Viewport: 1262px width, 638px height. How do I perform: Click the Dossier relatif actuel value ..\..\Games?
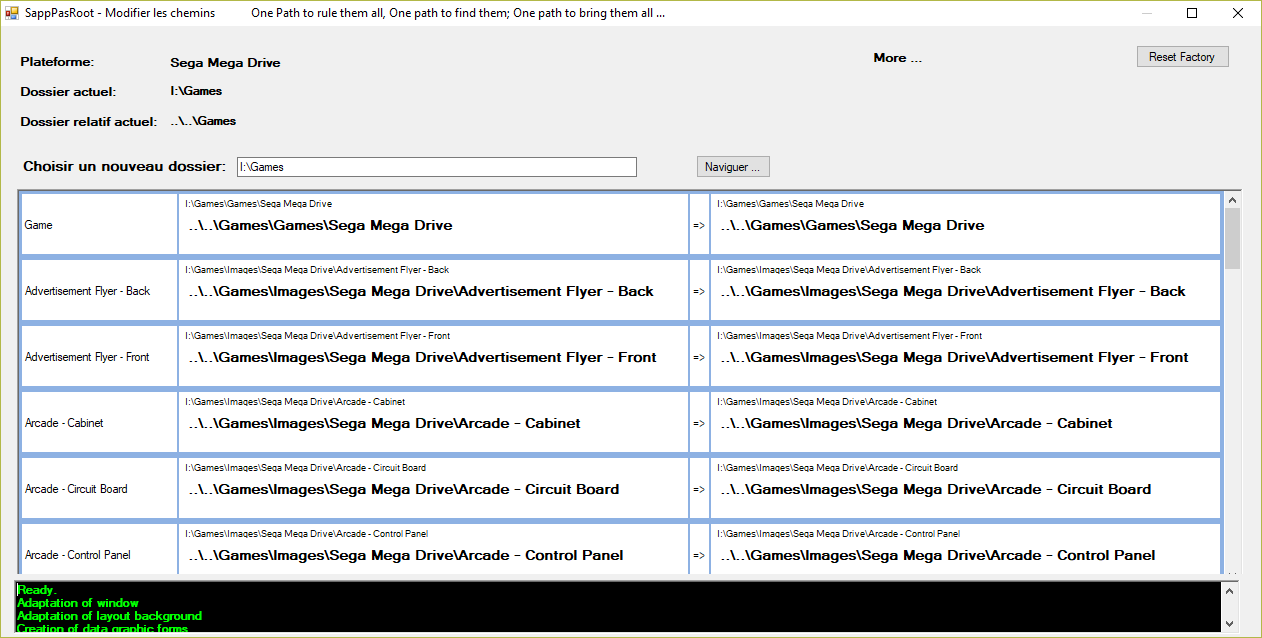pyautogui.click(x=203, y=121)
